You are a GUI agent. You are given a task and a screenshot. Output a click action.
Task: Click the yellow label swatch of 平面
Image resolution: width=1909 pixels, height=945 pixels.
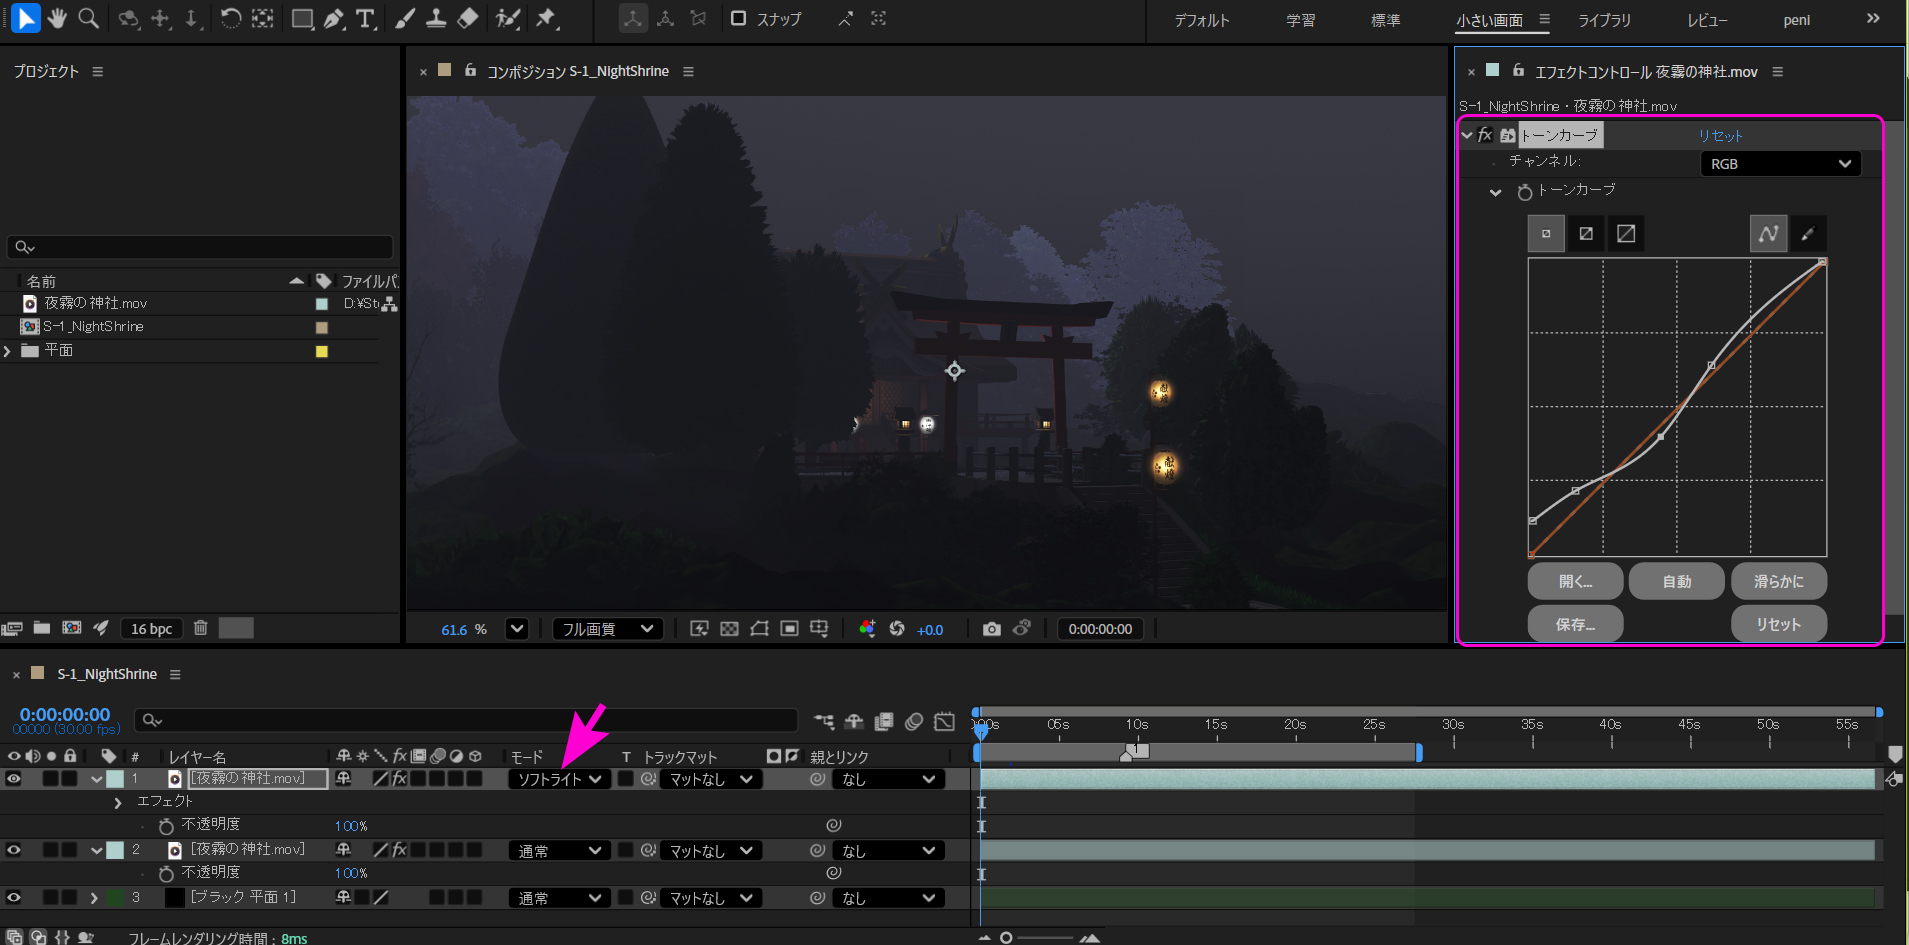click(x=322, y=351)
